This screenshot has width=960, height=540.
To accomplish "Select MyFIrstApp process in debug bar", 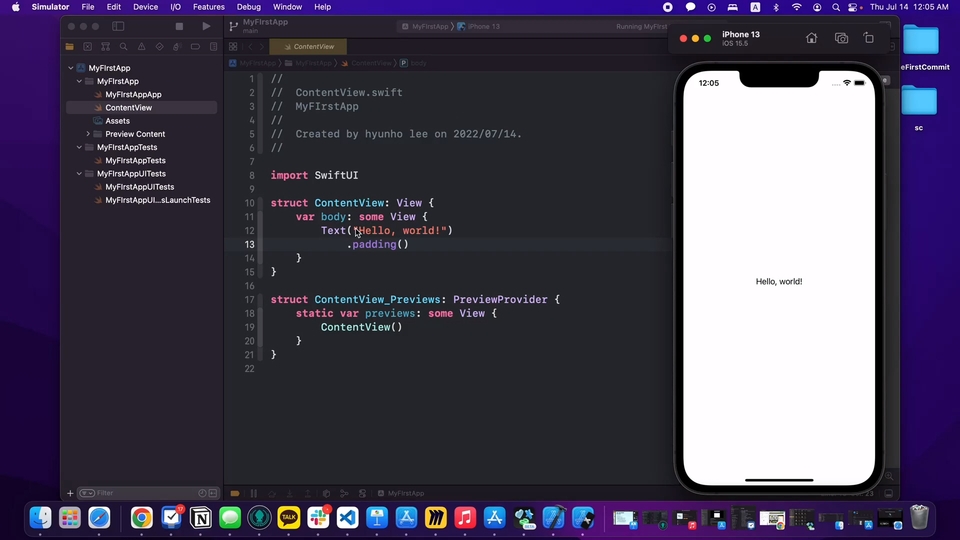I will pos(401,493).
